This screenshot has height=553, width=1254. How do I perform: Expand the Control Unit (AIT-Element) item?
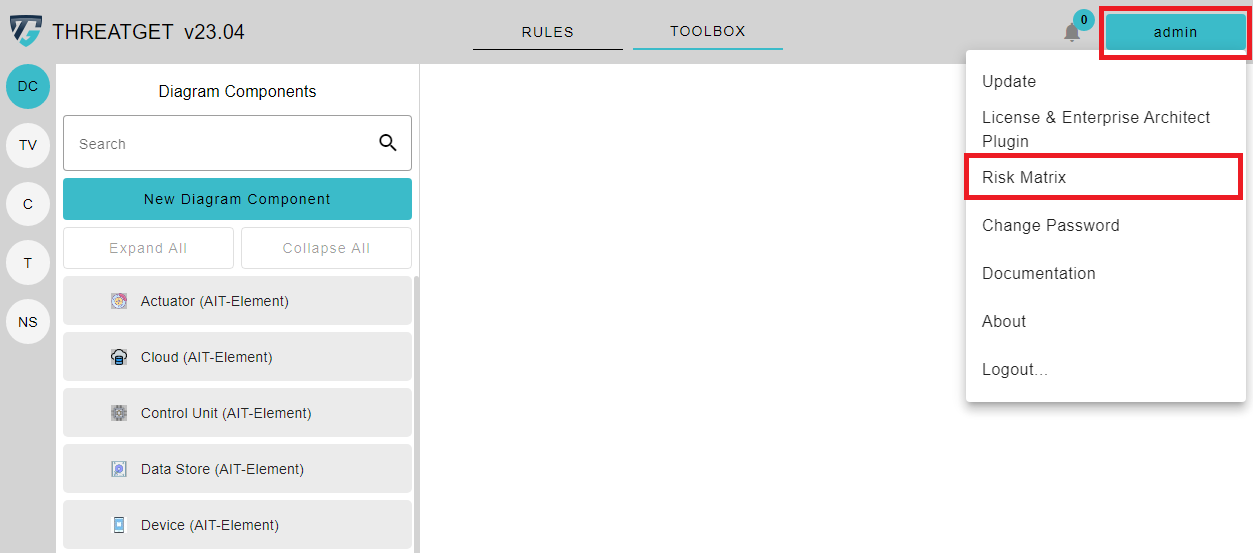237,413
